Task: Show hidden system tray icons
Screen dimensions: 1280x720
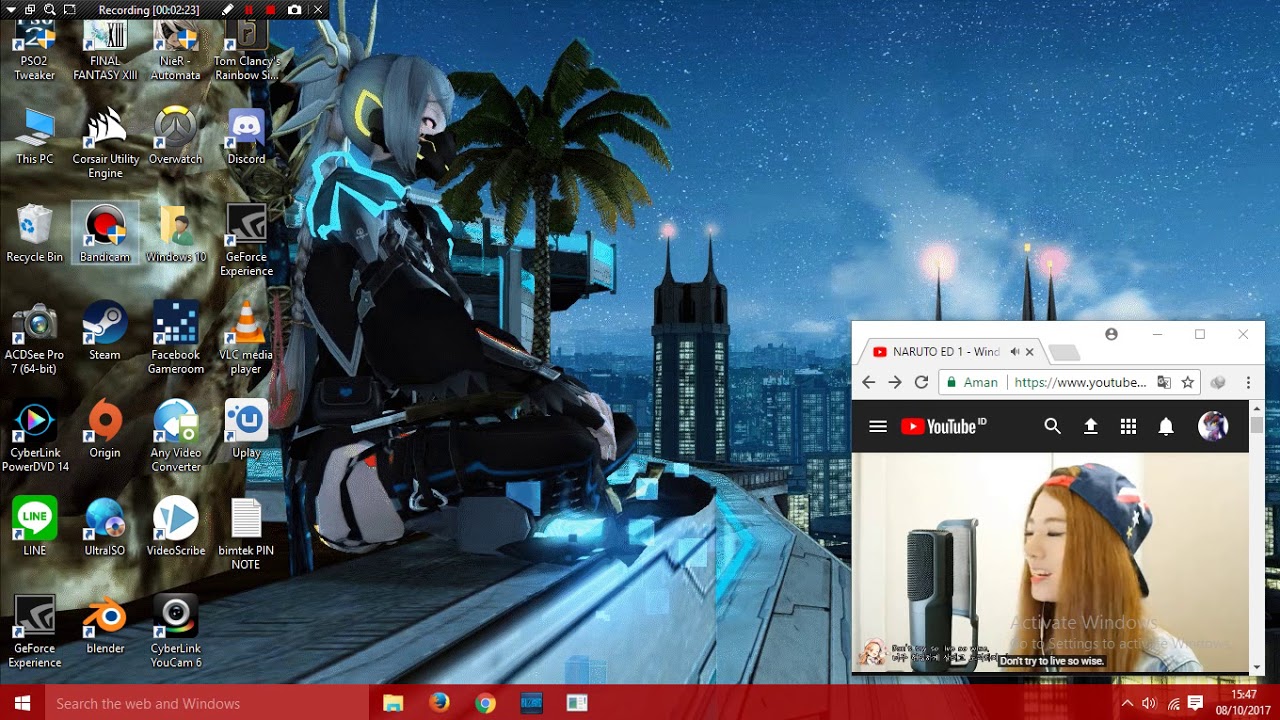Action: (x=1127, y=703)
